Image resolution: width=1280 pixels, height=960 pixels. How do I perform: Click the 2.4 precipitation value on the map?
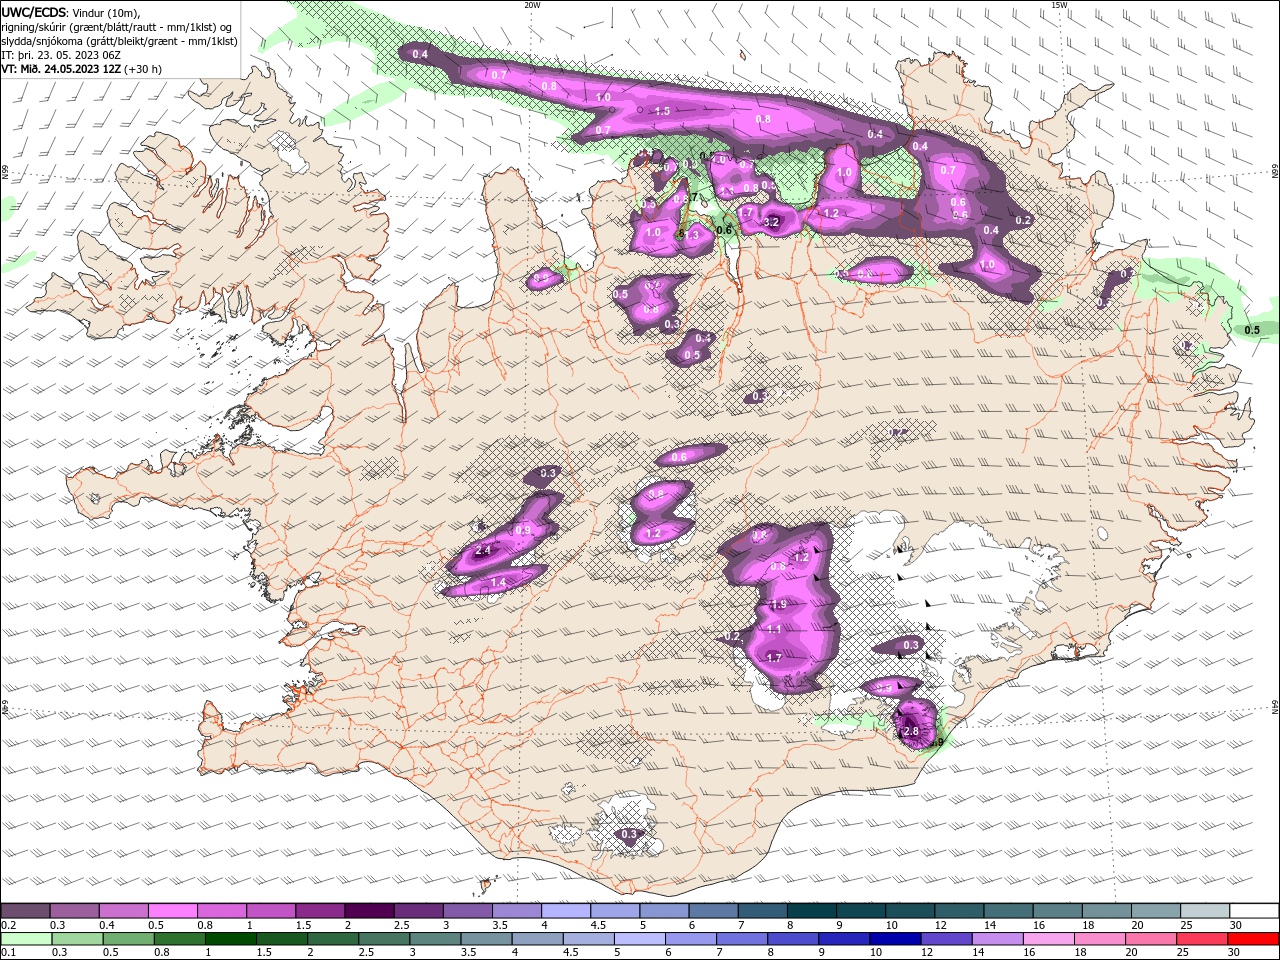coord(483,550)
